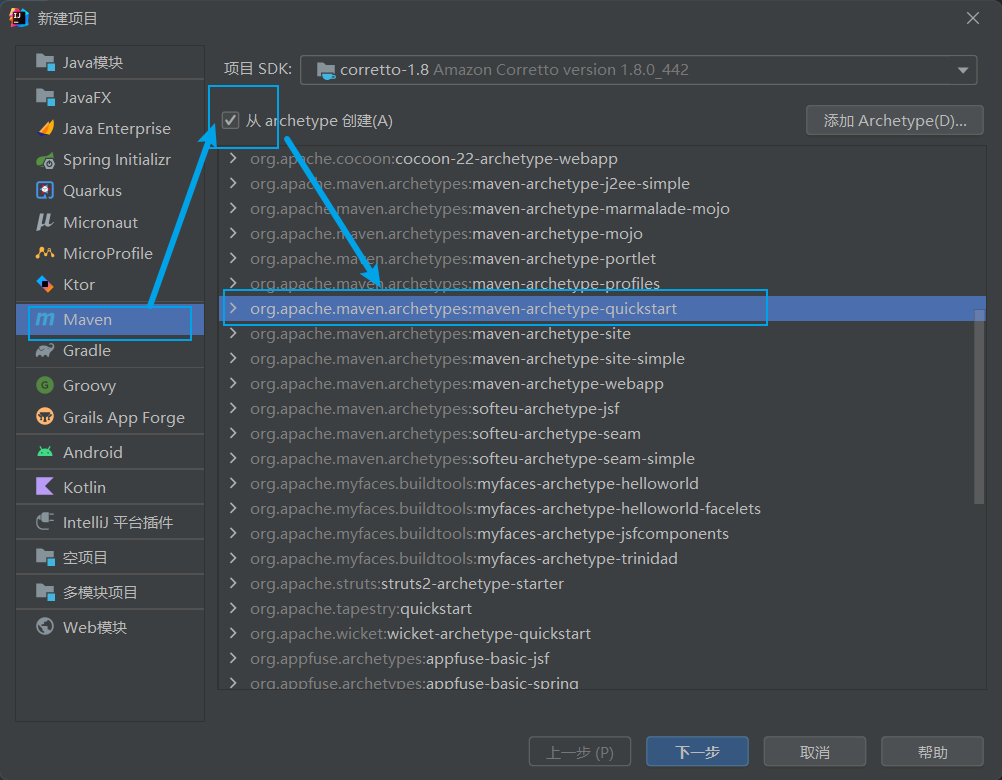Image resolution: width=1002 pixels, height=780 pixels.
Task: Expand maven-archetype-j2ee-simple chevron
Action: click(x=233, y=183)
